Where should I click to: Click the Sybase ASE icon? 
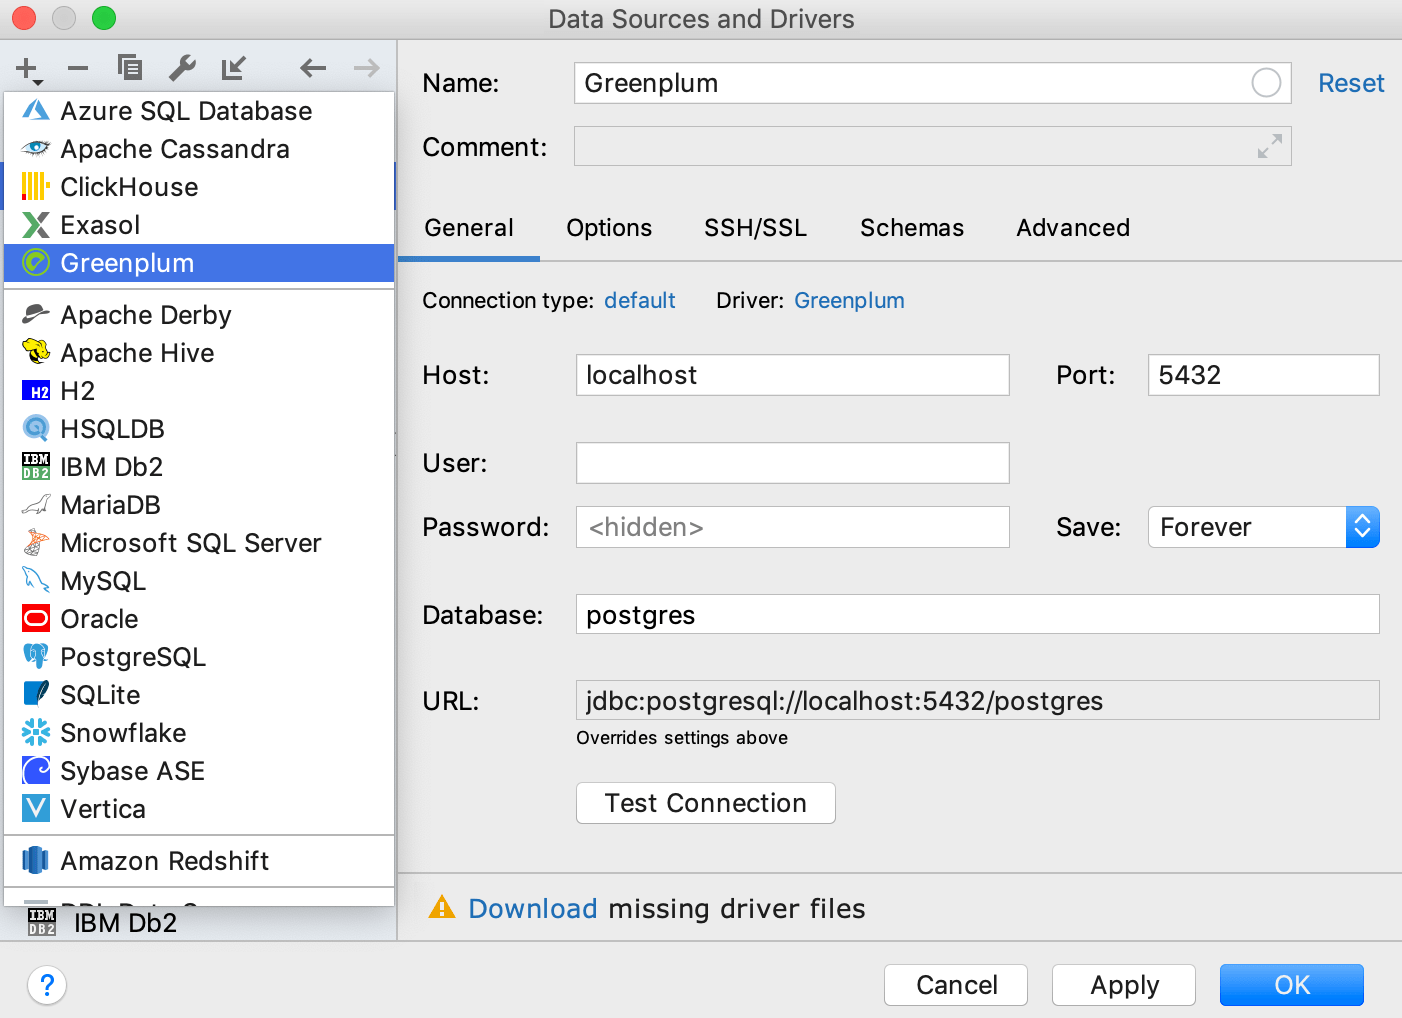pyautogui.click(x=36, y=771)
